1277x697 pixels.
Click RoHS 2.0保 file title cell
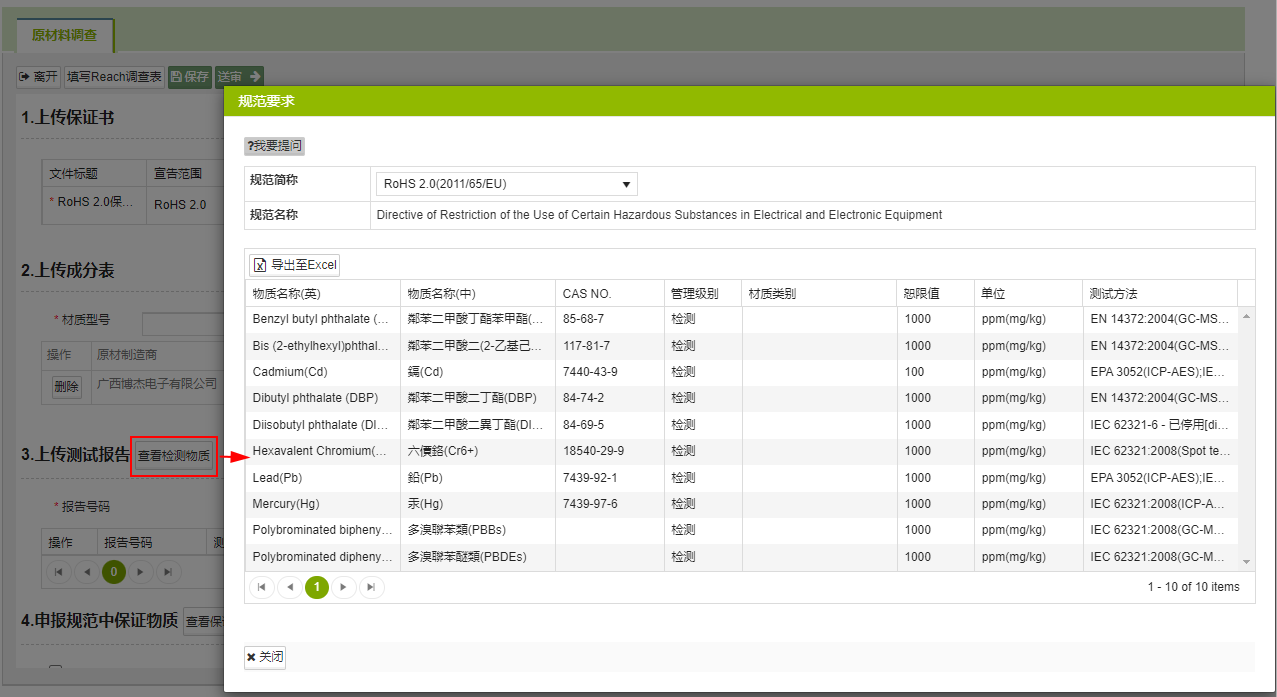(94, 203)
